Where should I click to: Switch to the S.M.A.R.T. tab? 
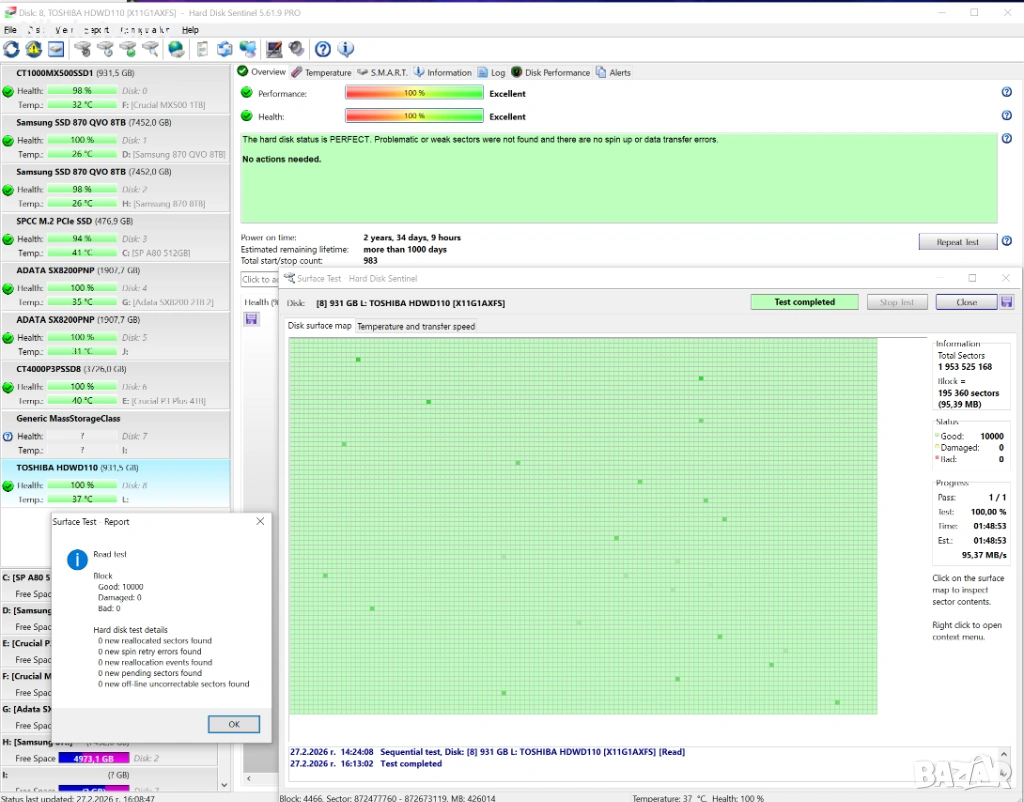383,72
